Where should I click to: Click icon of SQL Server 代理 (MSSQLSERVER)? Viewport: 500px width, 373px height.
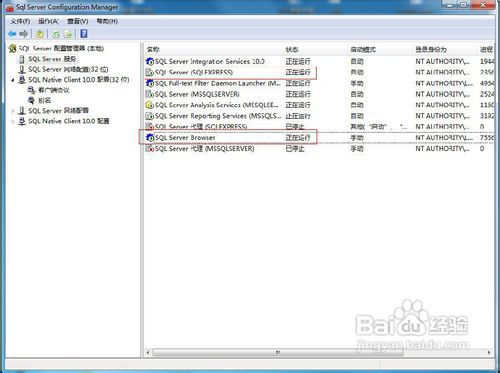pos(150,148)
